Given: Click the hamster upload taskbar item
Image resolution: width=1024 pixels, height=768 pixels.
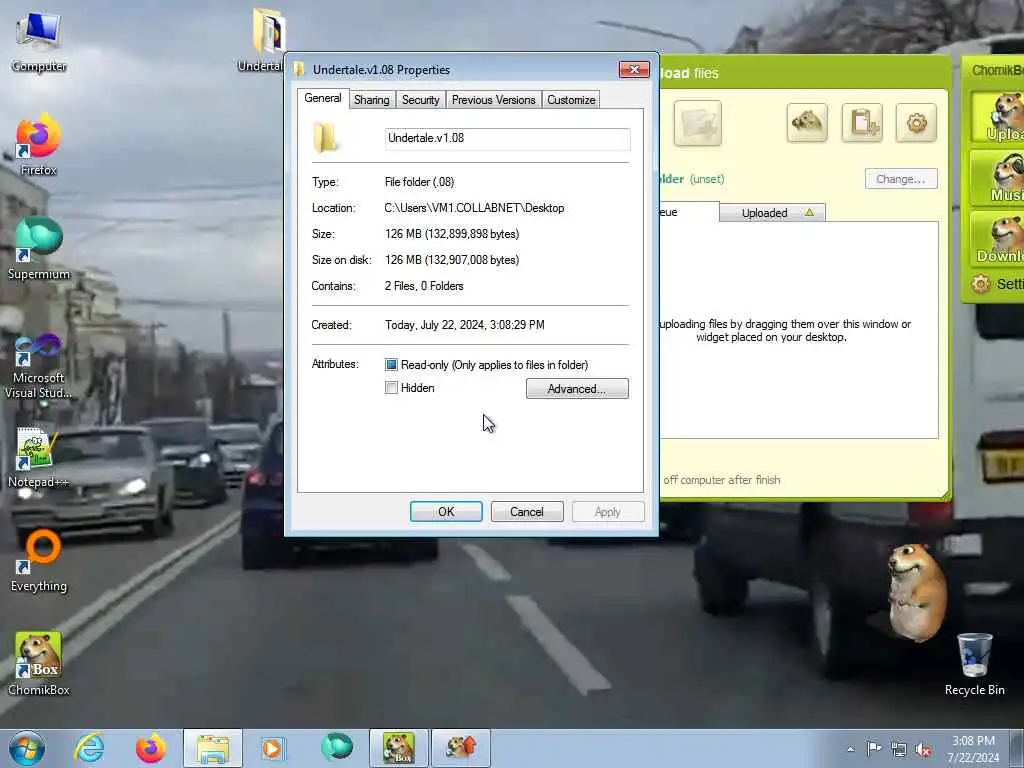Looking at the screenshot, I should point(461,748).
